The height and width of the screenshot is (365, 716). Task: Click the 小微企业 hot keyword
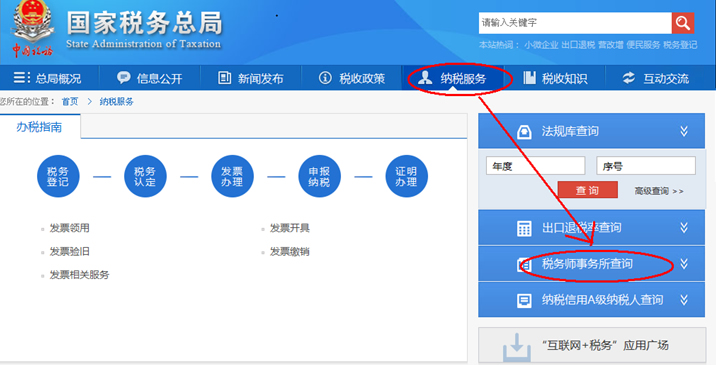coord(541,45)
